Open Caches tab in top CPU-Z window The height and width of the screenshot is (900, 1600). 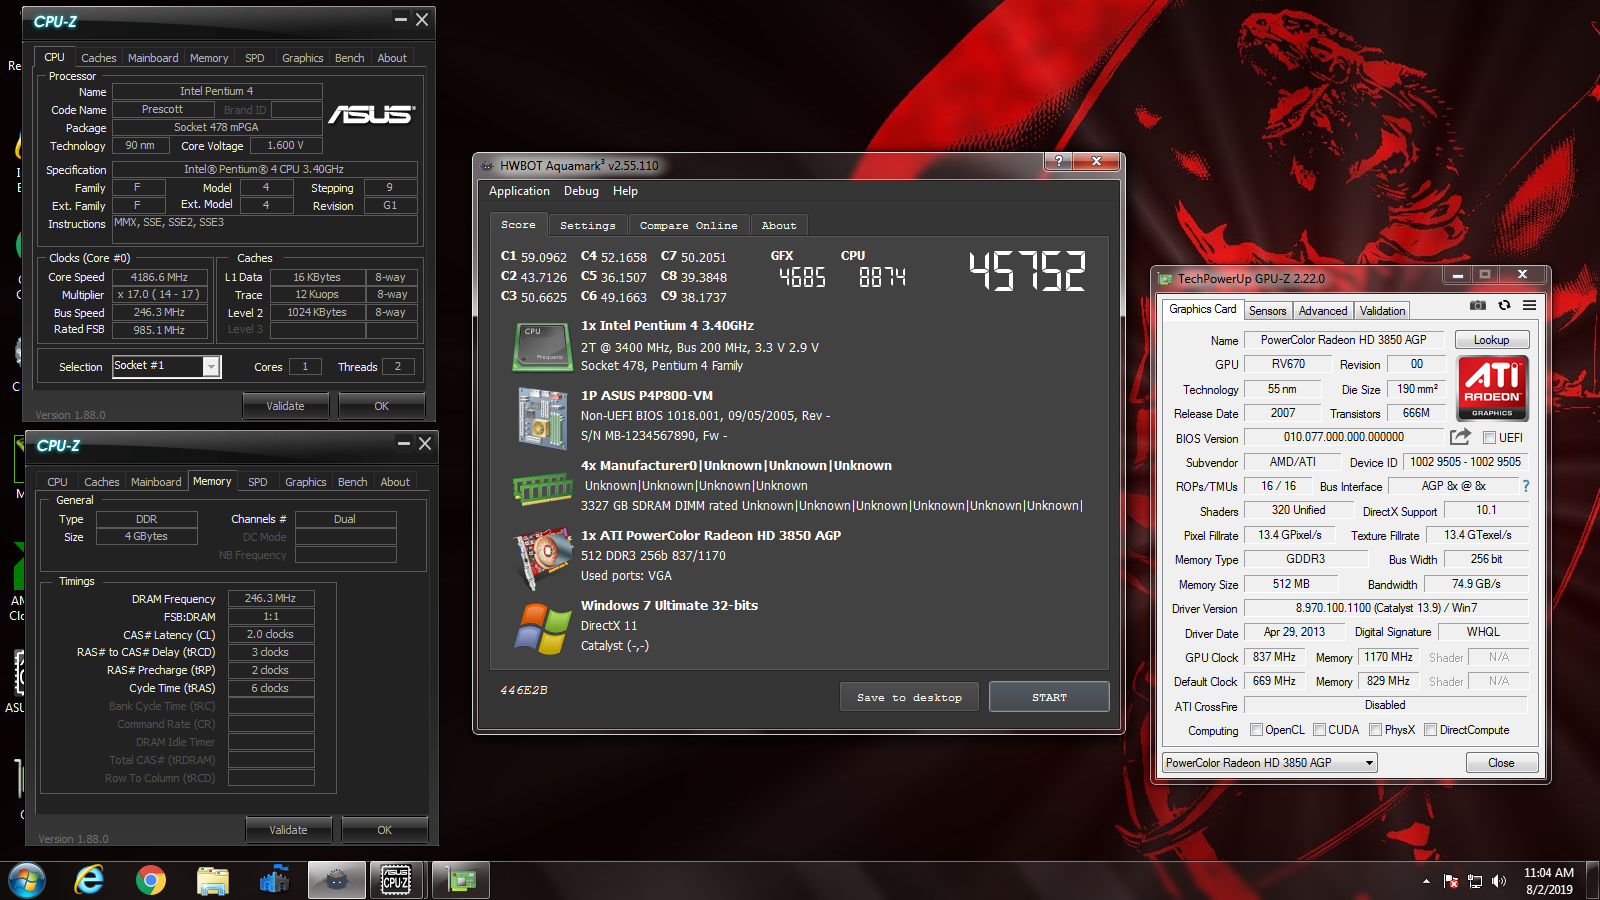coord(98,58)
